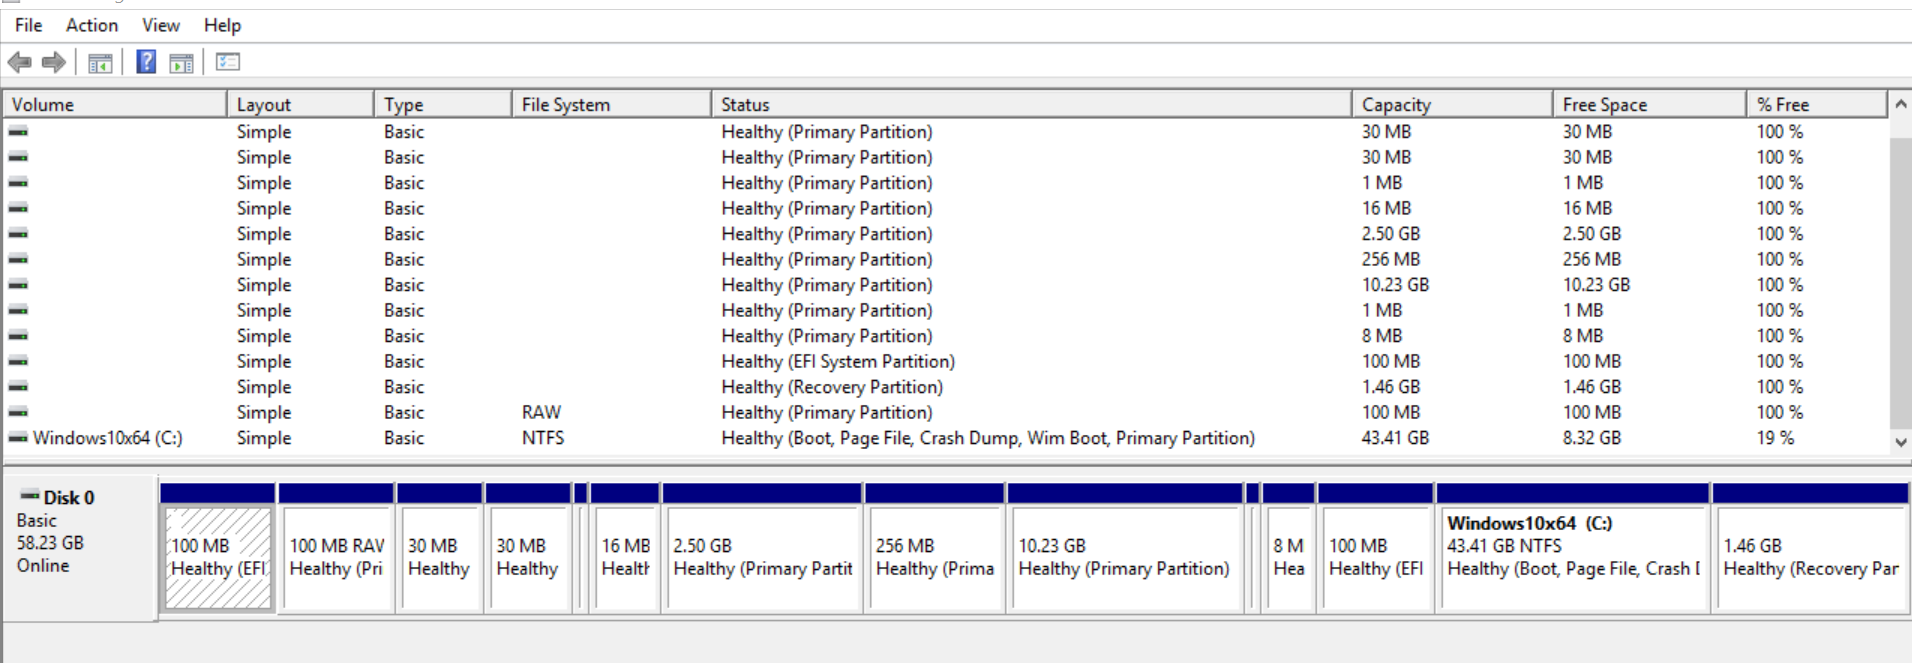
Task: Click the '8.32 GB' free space cell
Action: (x=1592, y=438)
